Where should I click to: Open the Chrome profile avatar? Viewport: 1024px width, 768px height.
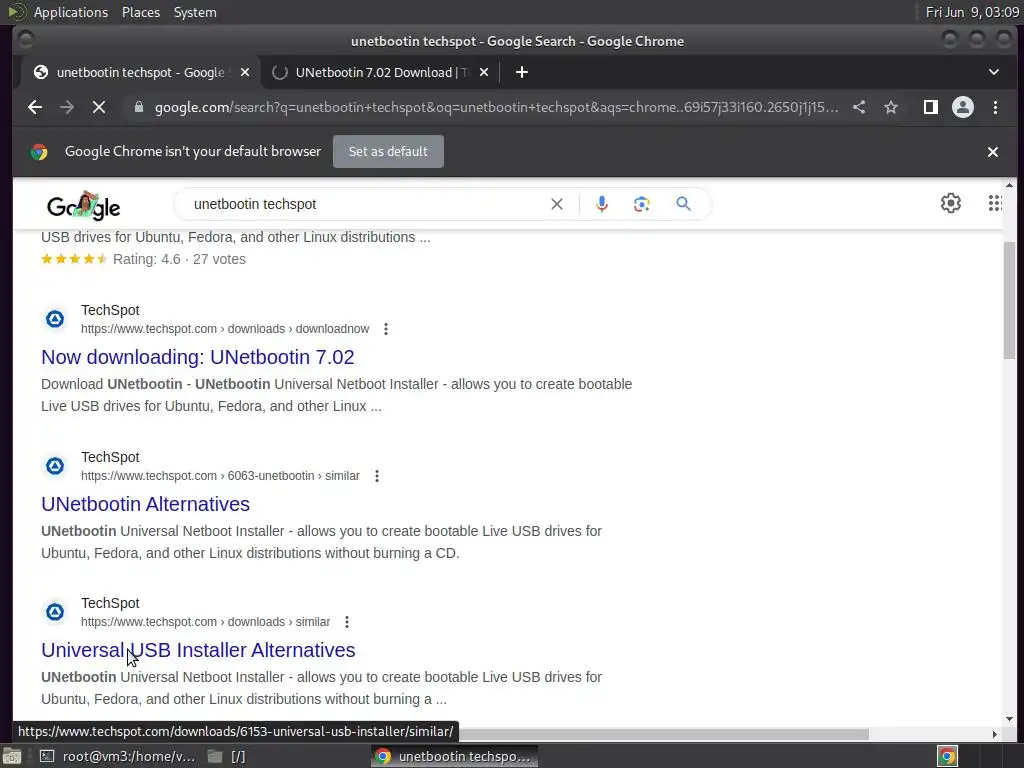point(963,107)
